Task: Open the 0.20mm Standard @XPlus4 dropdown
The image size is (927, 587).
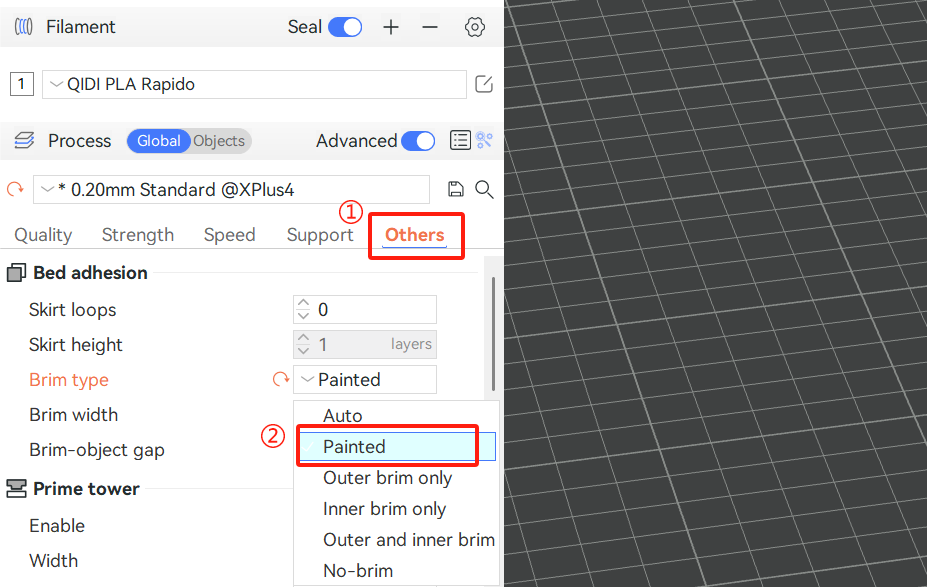Action: [231, 189]
